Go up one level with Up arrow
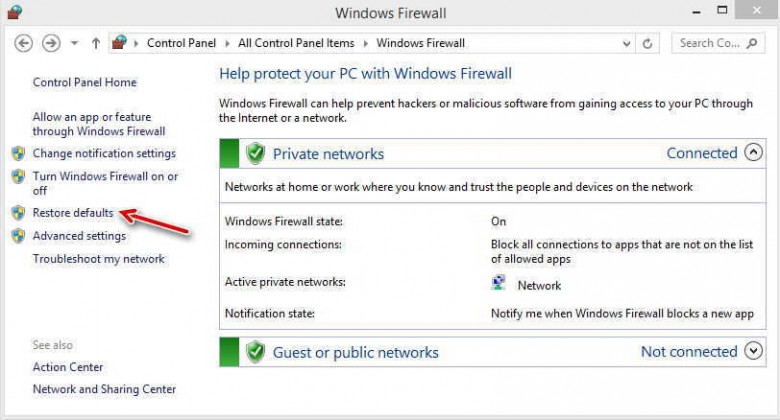780x420 pixels. [96, 43]
